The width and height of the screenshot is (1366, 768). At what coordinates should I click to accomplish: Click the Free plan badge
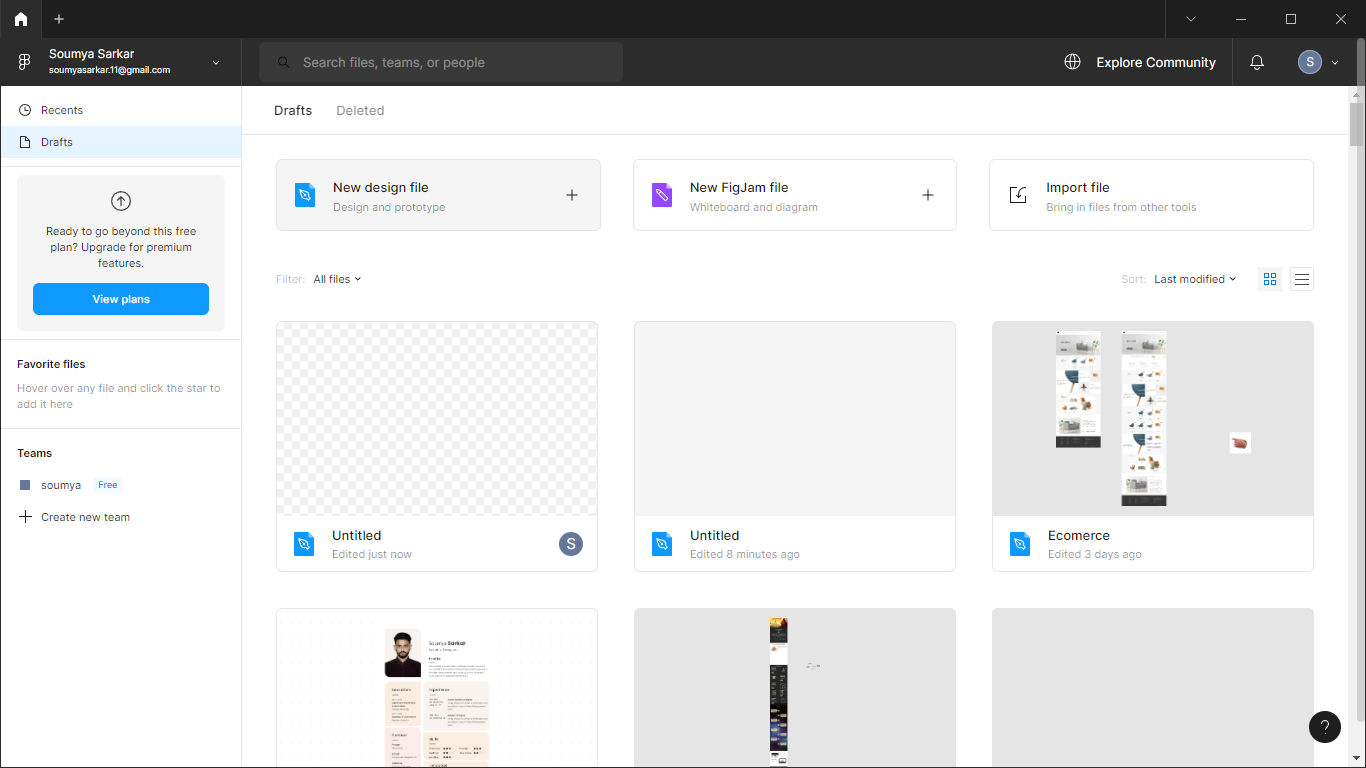(x=108, y=485)
